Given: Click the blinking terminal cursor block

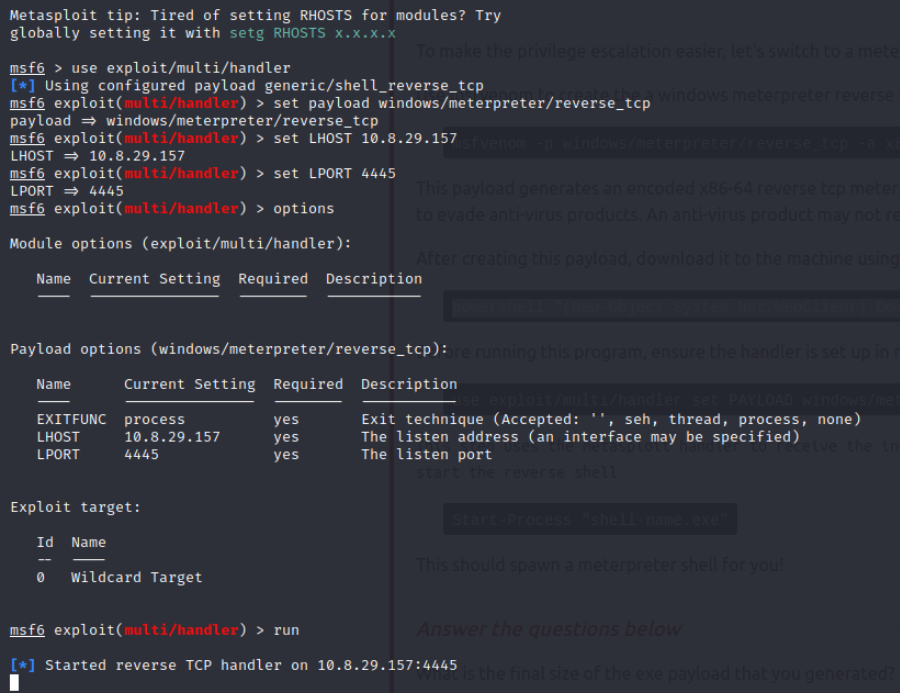Looking at the screenshot, I should coord(14,683).
